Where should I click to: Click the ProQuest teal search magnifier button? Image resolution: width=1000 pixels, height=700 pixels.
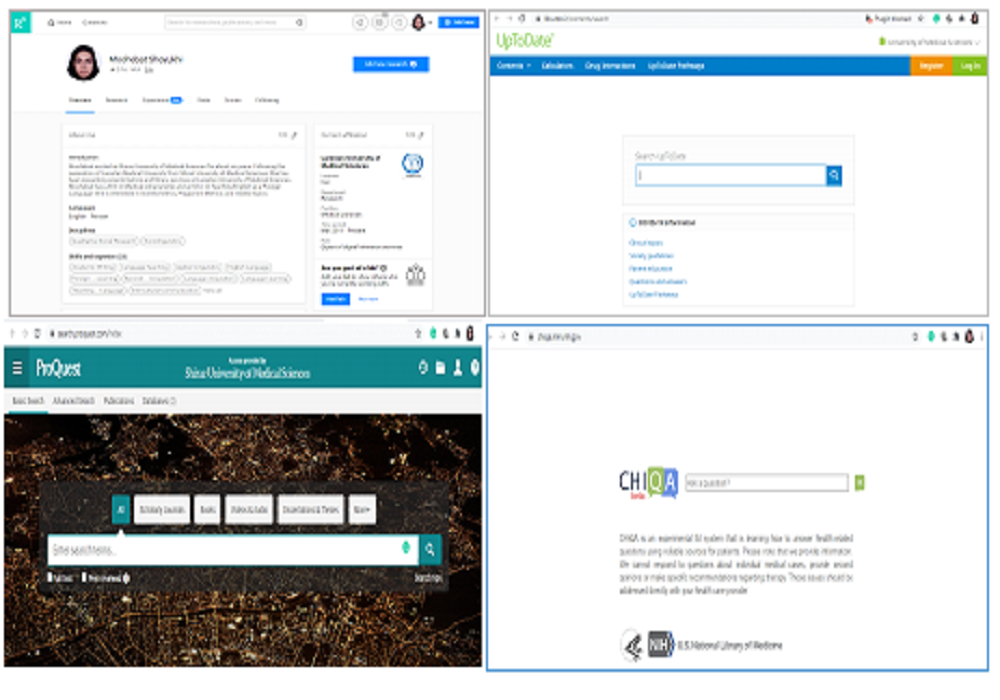[430, 550]
